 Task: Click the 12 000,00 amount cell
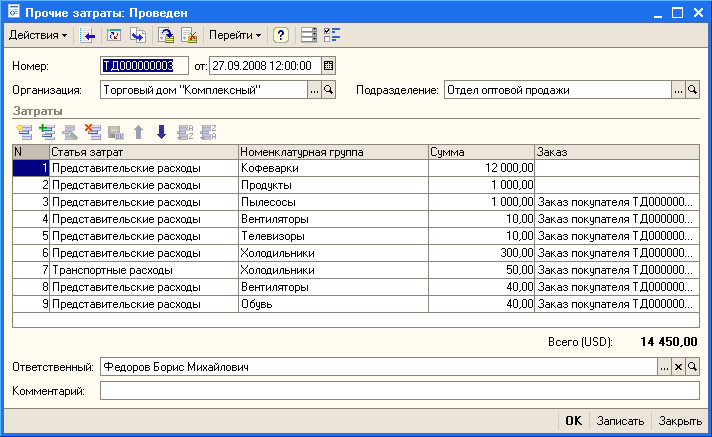click(x=481, y=168)
